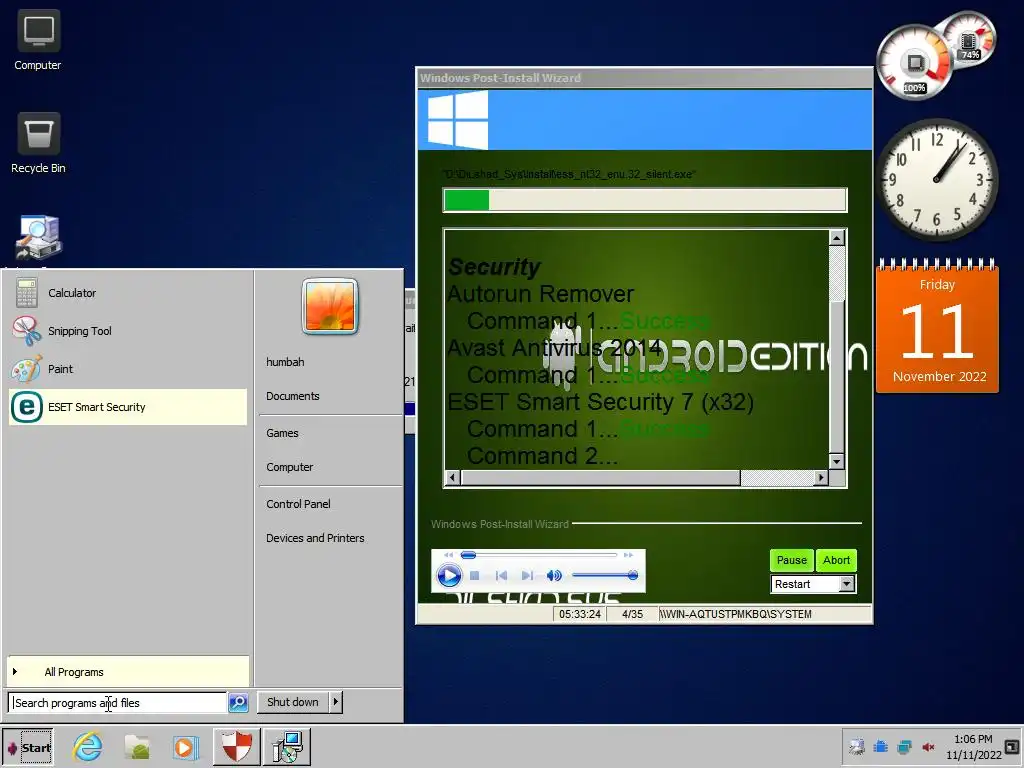Click the Avast Antivirus 2014 log entry
Screen dimensions: 1024x768
click(x=554, y=348)
